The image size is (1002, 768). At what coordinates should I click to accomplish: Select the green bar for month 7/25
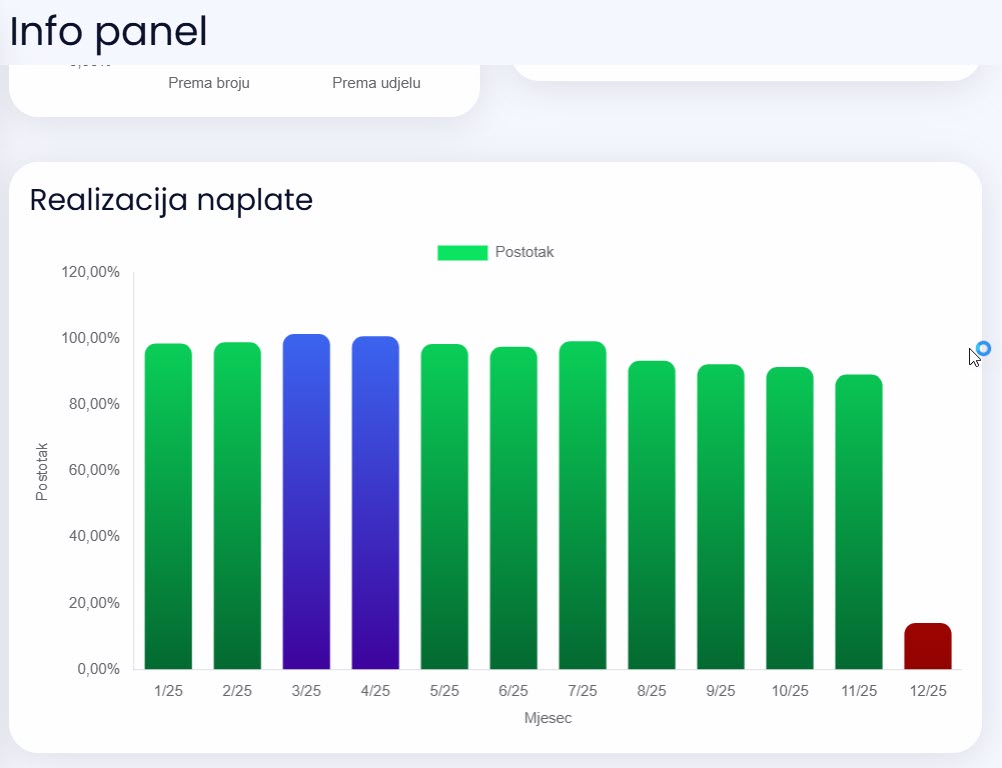click(582, 505)
